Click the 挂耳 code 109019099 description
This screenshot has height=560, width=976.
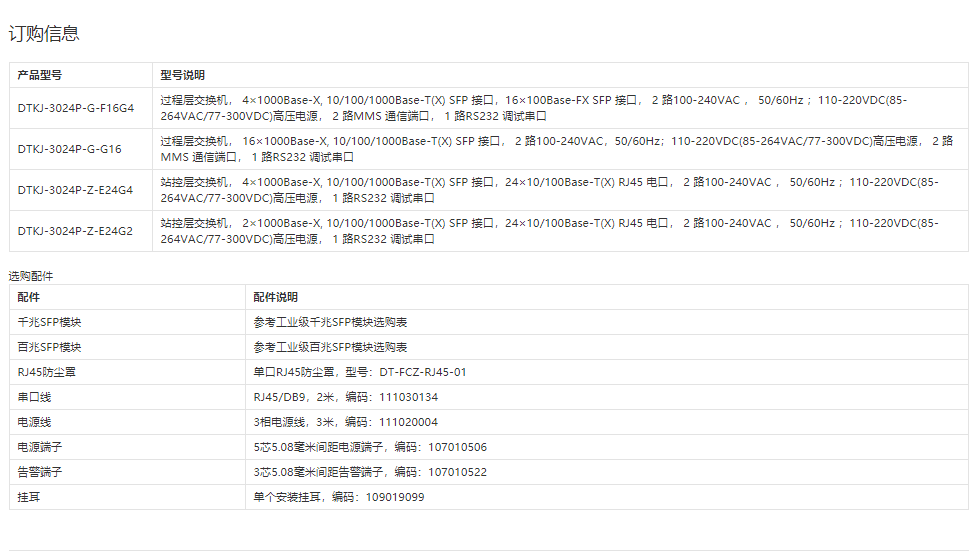coord(339,497)
